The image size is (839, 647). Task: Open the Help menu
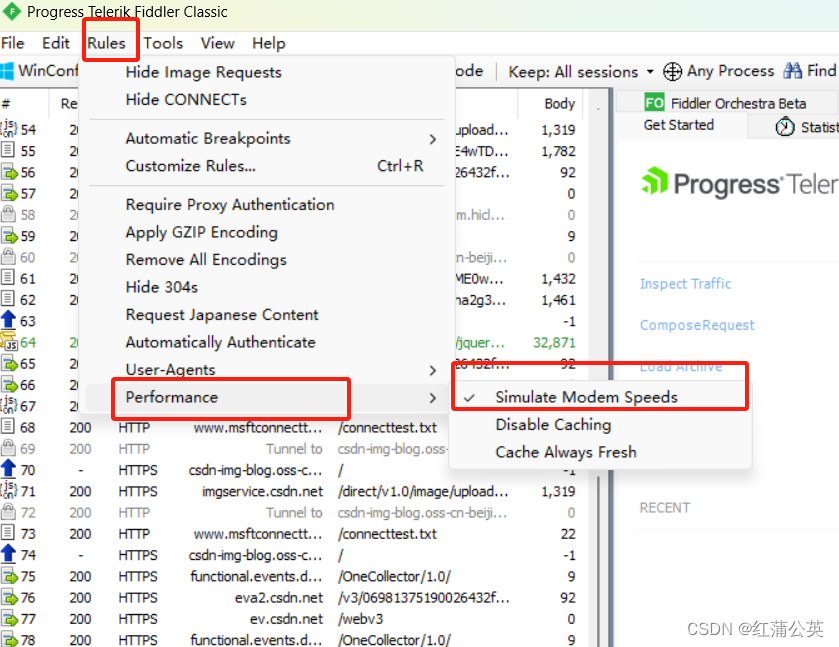(x=269, y=43)
